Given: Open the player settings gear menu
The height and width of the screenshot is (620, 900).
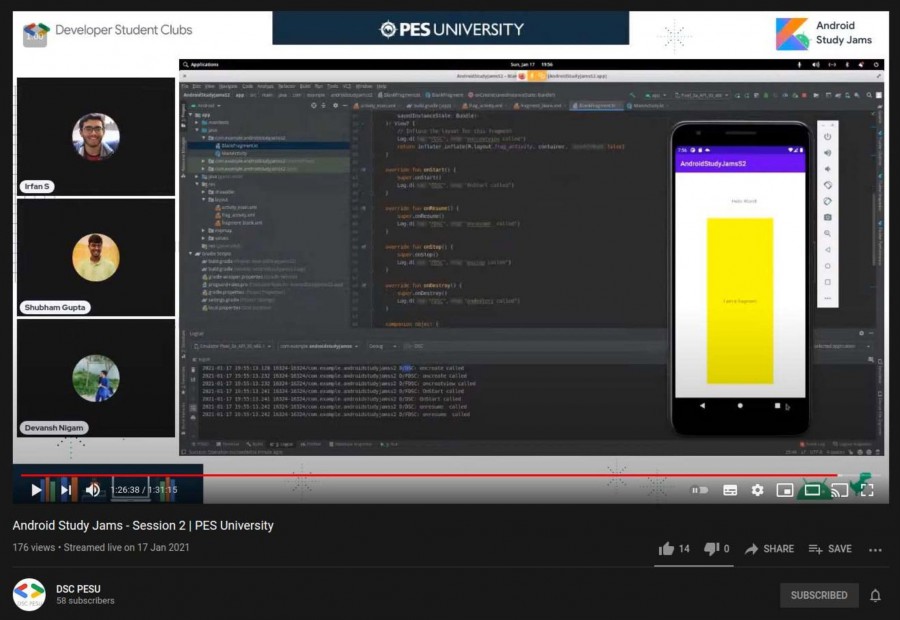Looking at the screenshot, I should pyautogui.click(x=758, y=490).
